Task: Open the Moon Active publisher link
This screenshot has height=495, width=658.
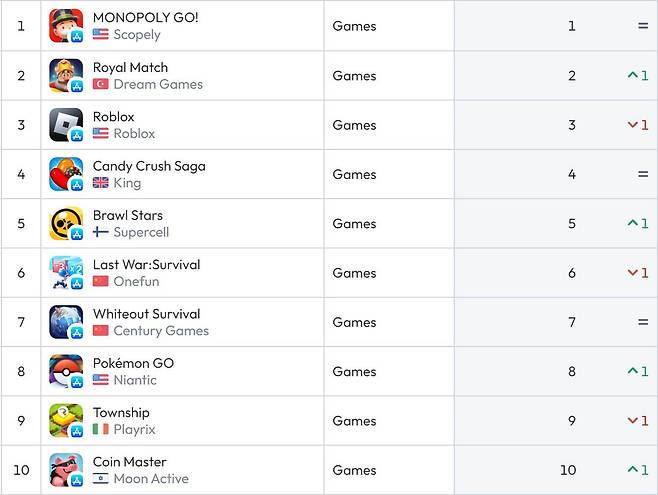Action: coord(151,479)
